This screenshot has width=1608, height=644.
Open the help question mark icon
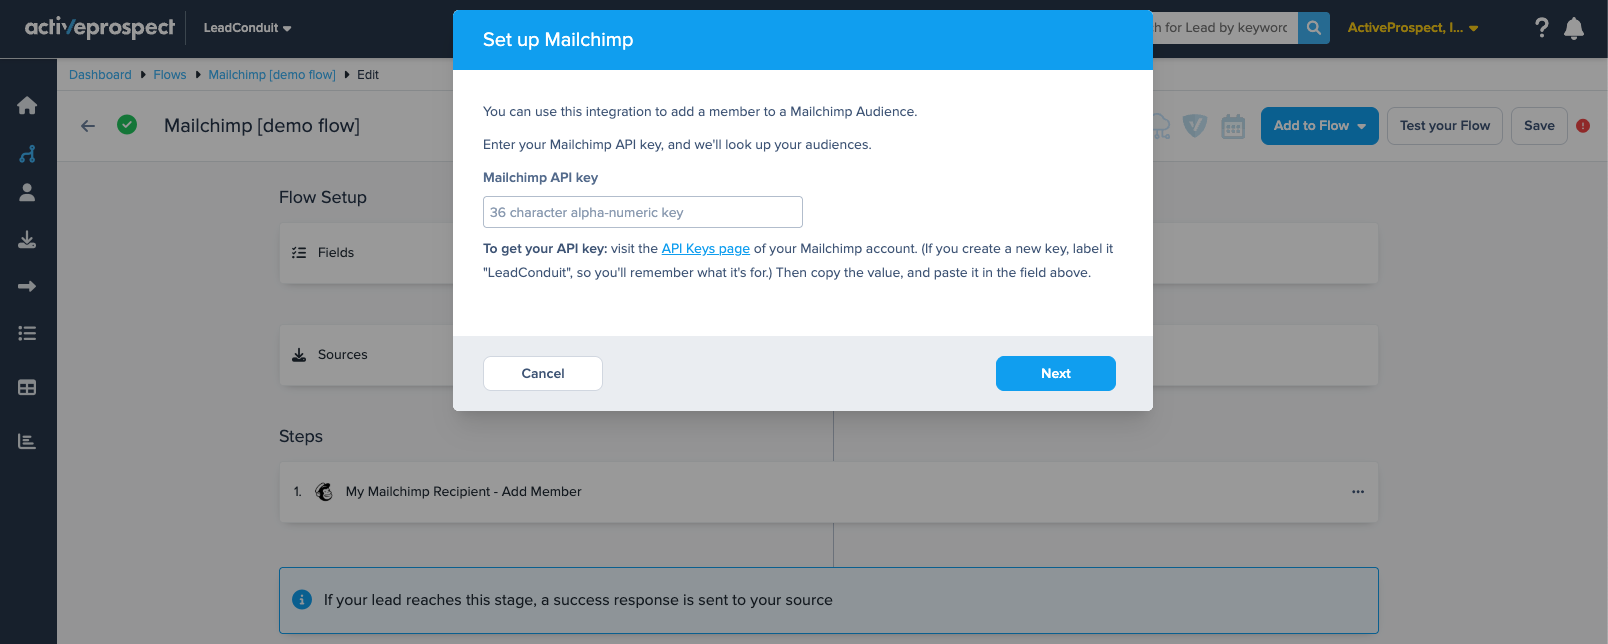pos(1541,28)
